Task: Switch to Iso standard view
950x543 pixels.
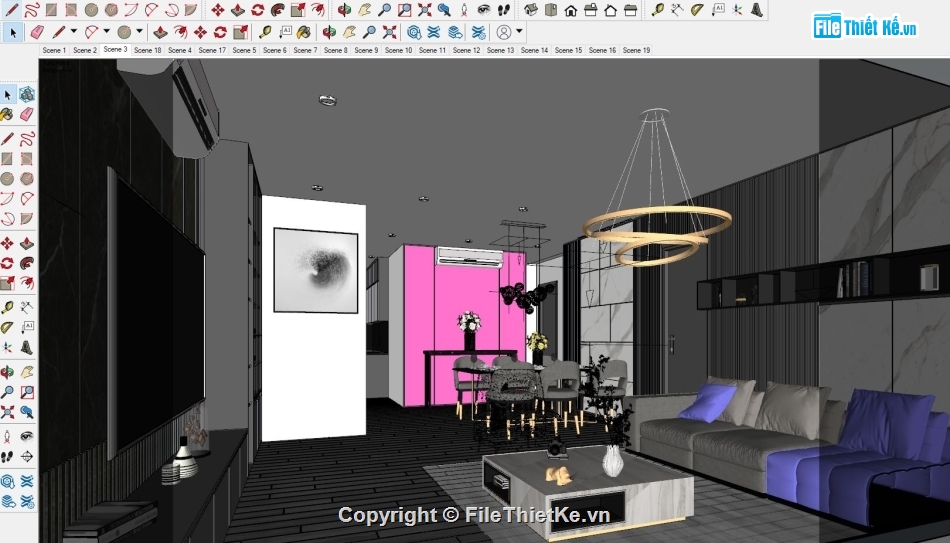Action: (x=531, y=10)
